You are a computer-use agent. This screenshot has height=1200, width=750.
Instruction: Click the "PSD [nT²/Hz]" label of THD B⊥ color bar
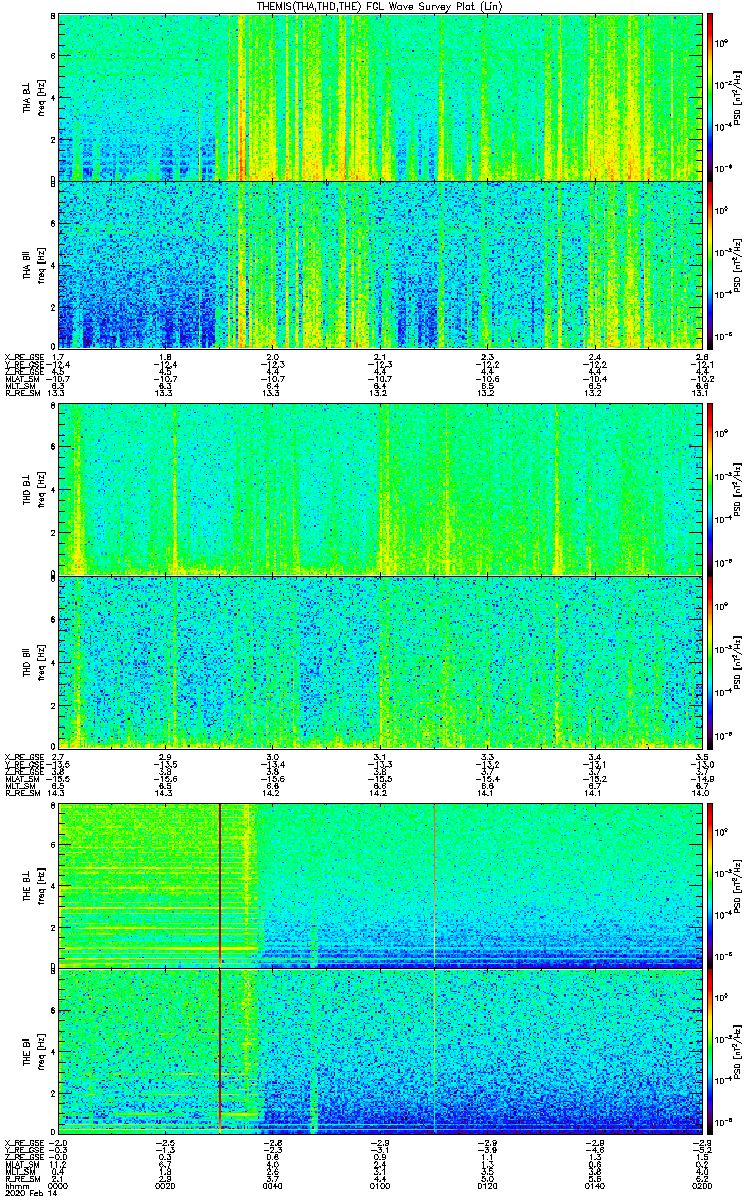pos(738,489)
